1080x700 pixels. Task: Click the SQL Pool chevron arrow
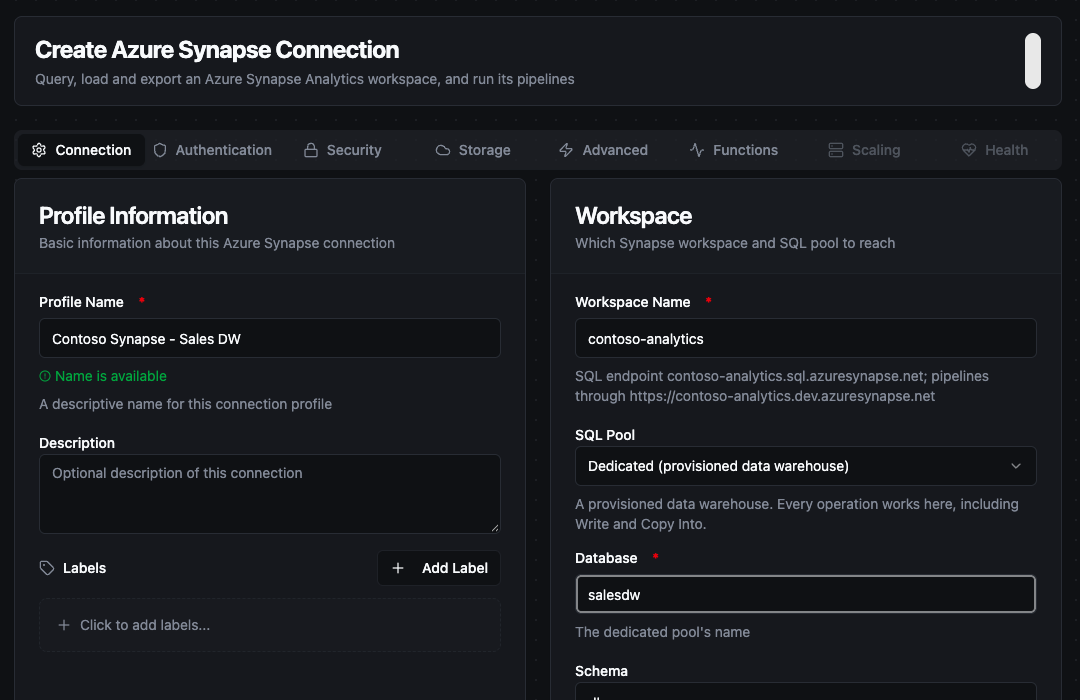tap(1016, 466)
